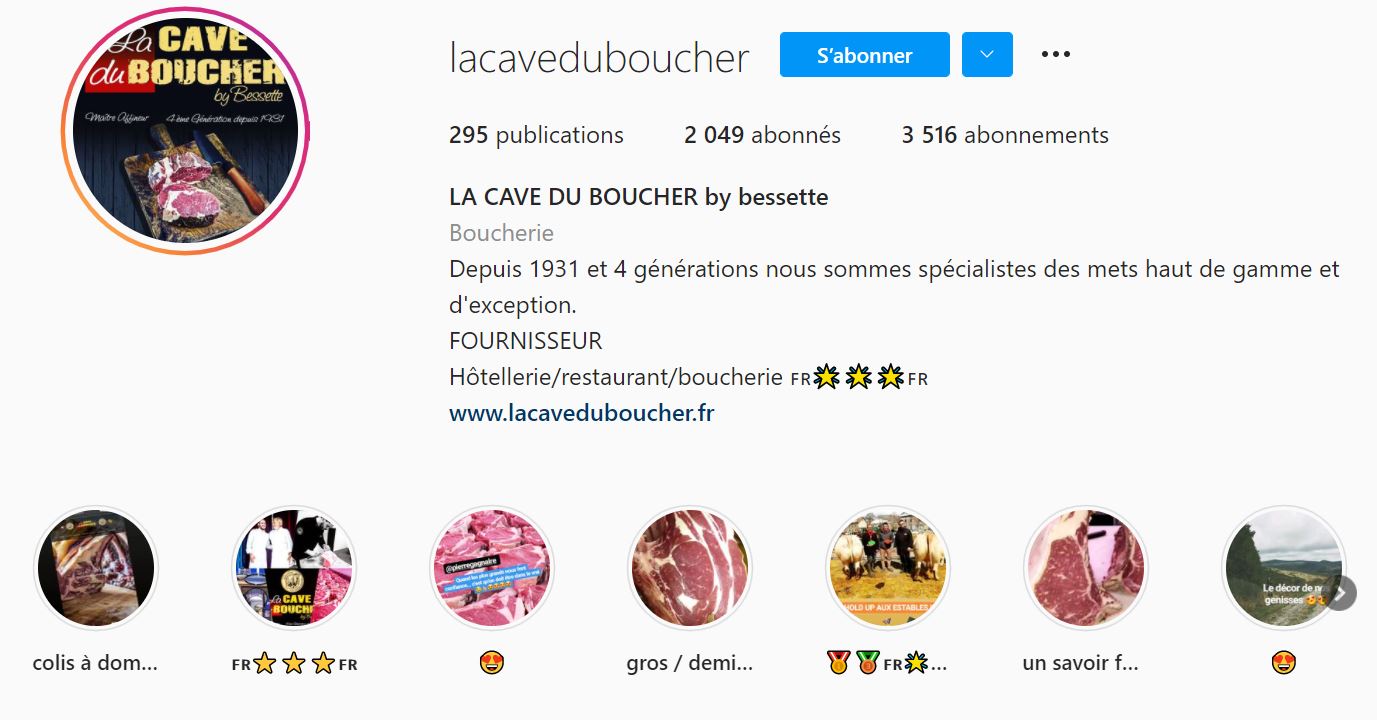Open the 'un savoir f...' story highlight
The width and height of the screenshot is (1377, 720).
tap(1086, 568)
